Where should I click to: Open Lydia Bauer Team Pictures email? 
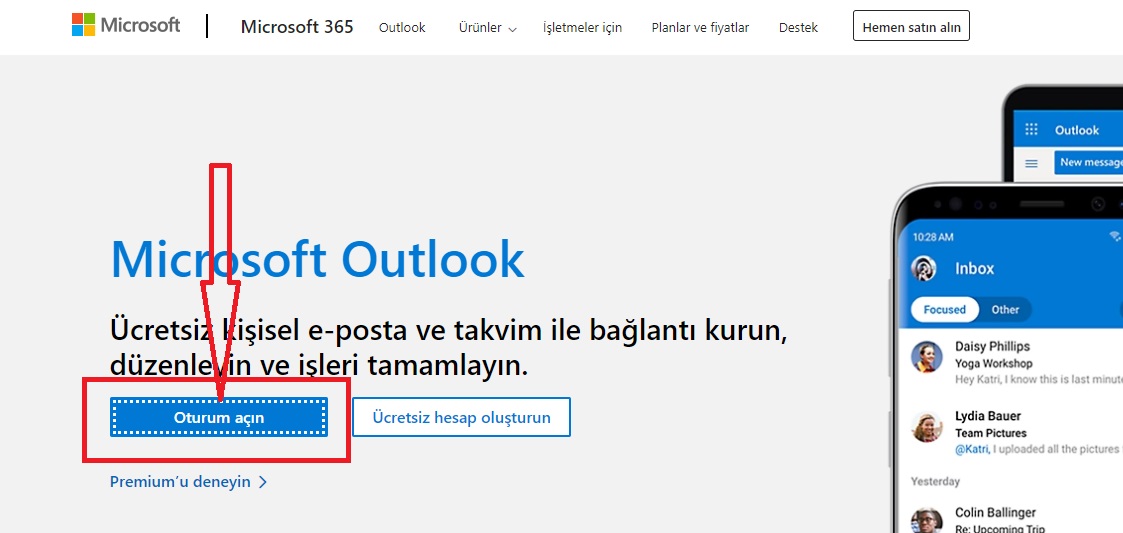[1010, 432]
